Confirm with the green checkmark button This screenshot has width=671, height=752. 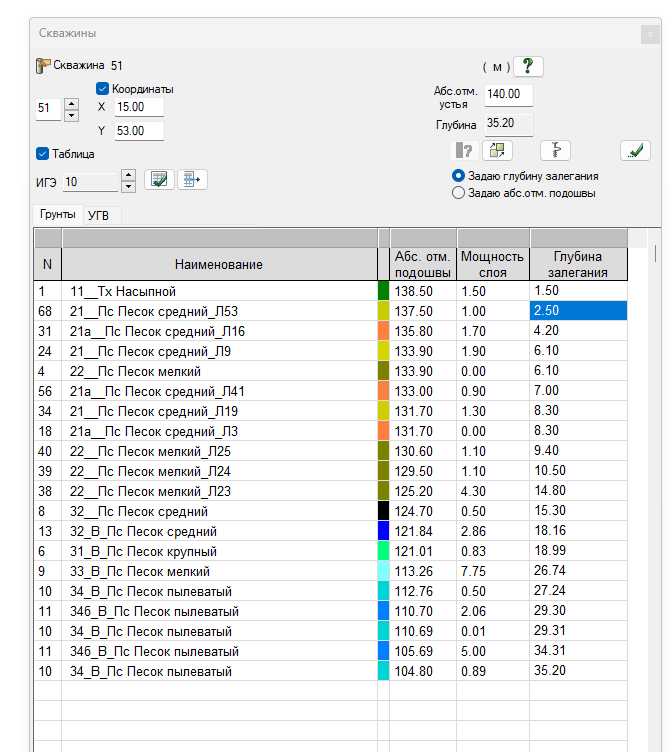636,151
